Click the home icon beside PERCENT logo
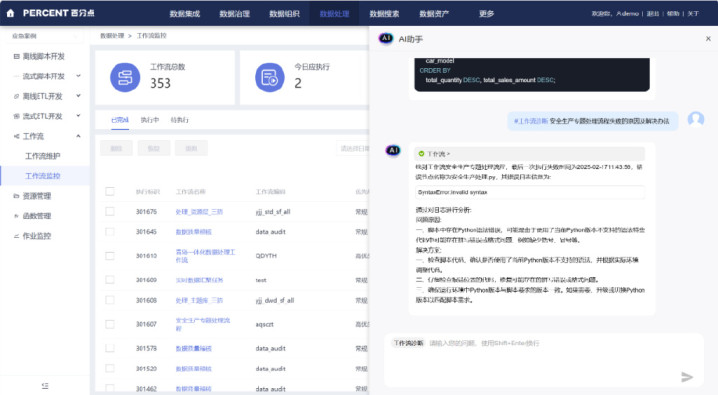The image size is (718, 395). pyautogui.click(x=10, y=13)
